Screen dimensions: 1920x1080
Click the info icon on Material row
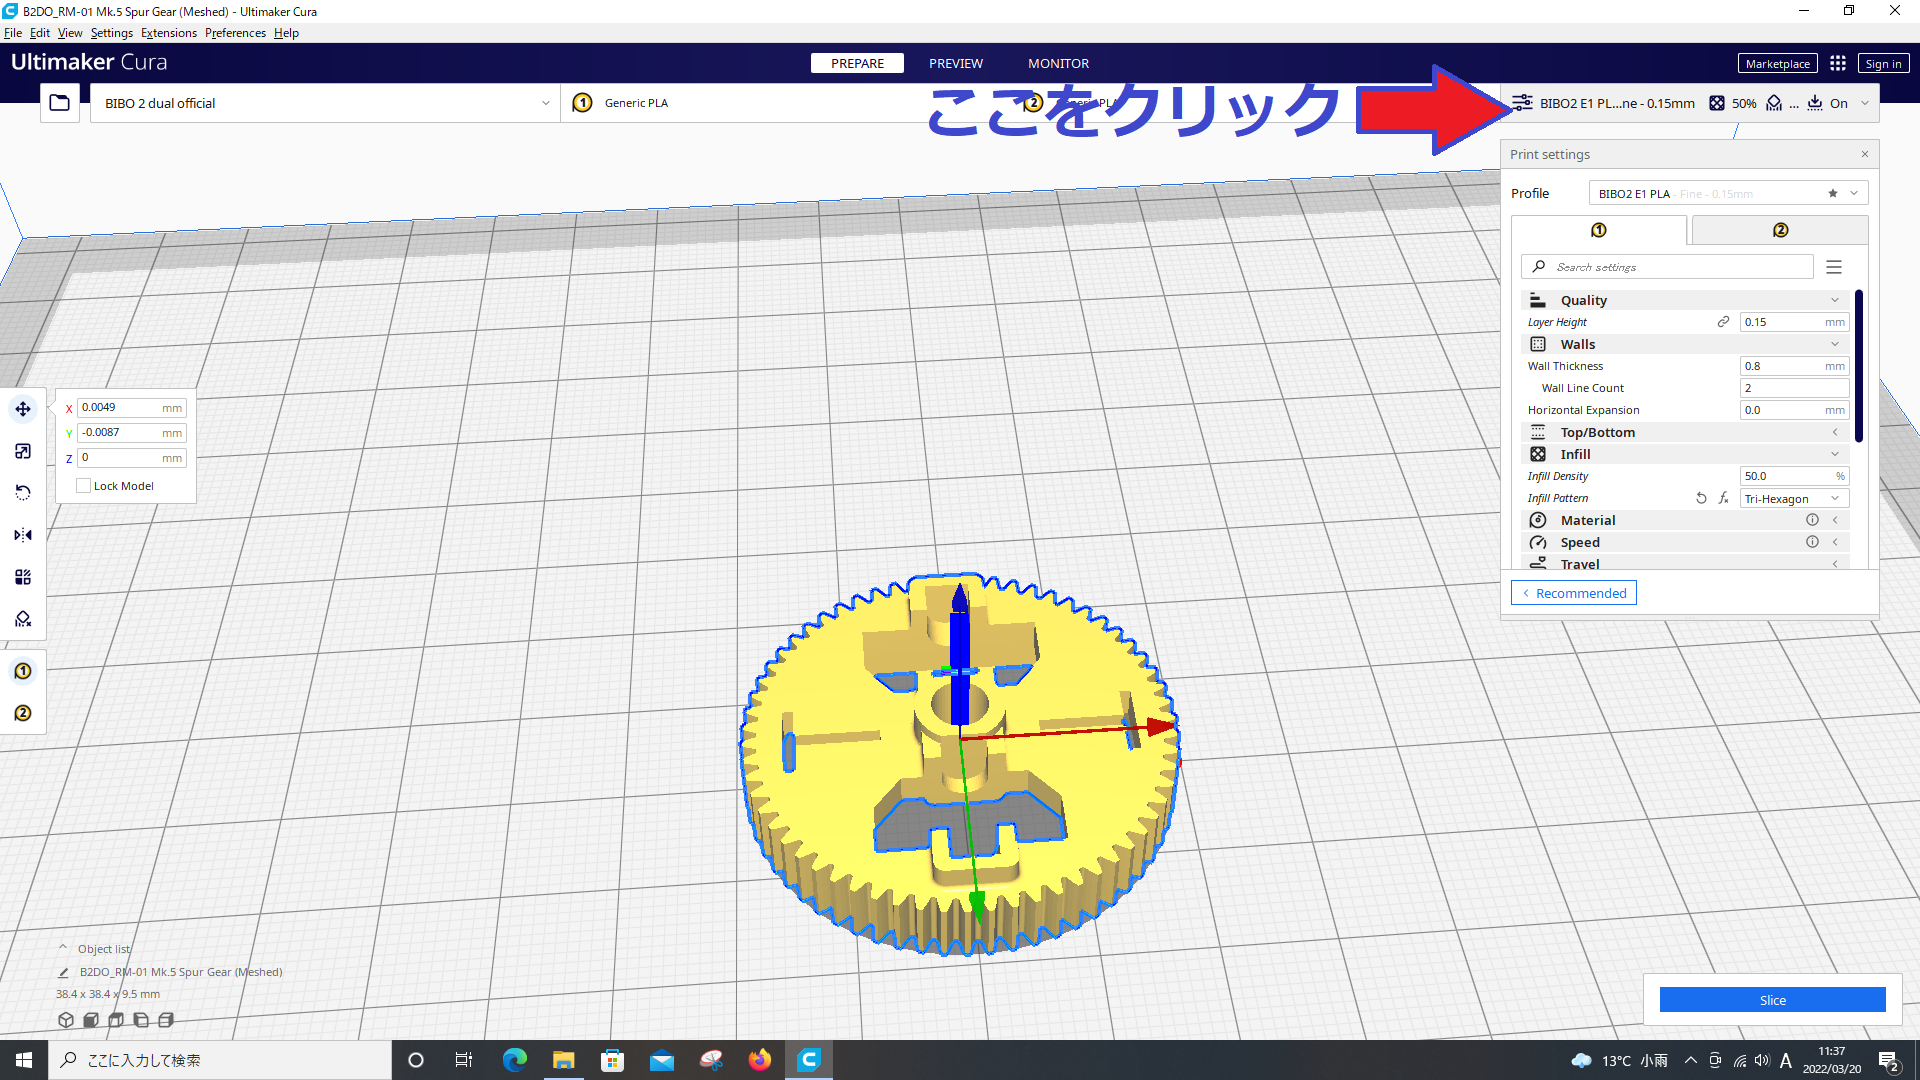tap(1812, 520)
